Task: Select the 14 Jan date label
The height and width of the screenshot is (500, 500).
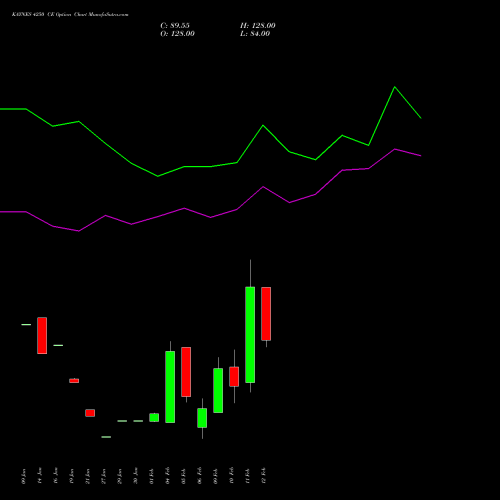Action: coord(40,476)
